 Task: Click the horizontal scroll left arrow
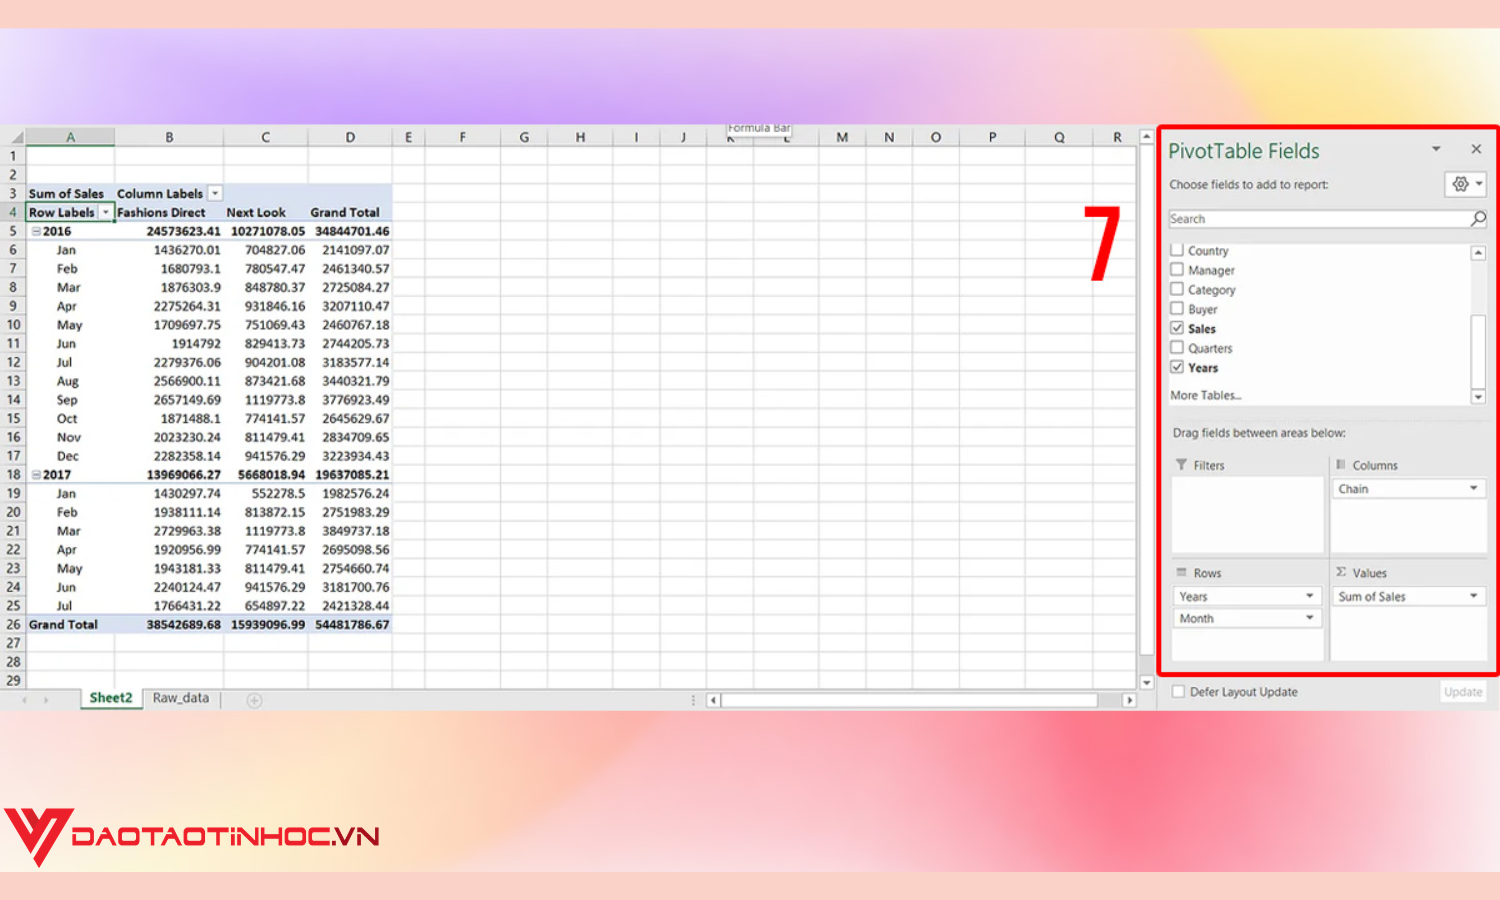coord(713,700)
